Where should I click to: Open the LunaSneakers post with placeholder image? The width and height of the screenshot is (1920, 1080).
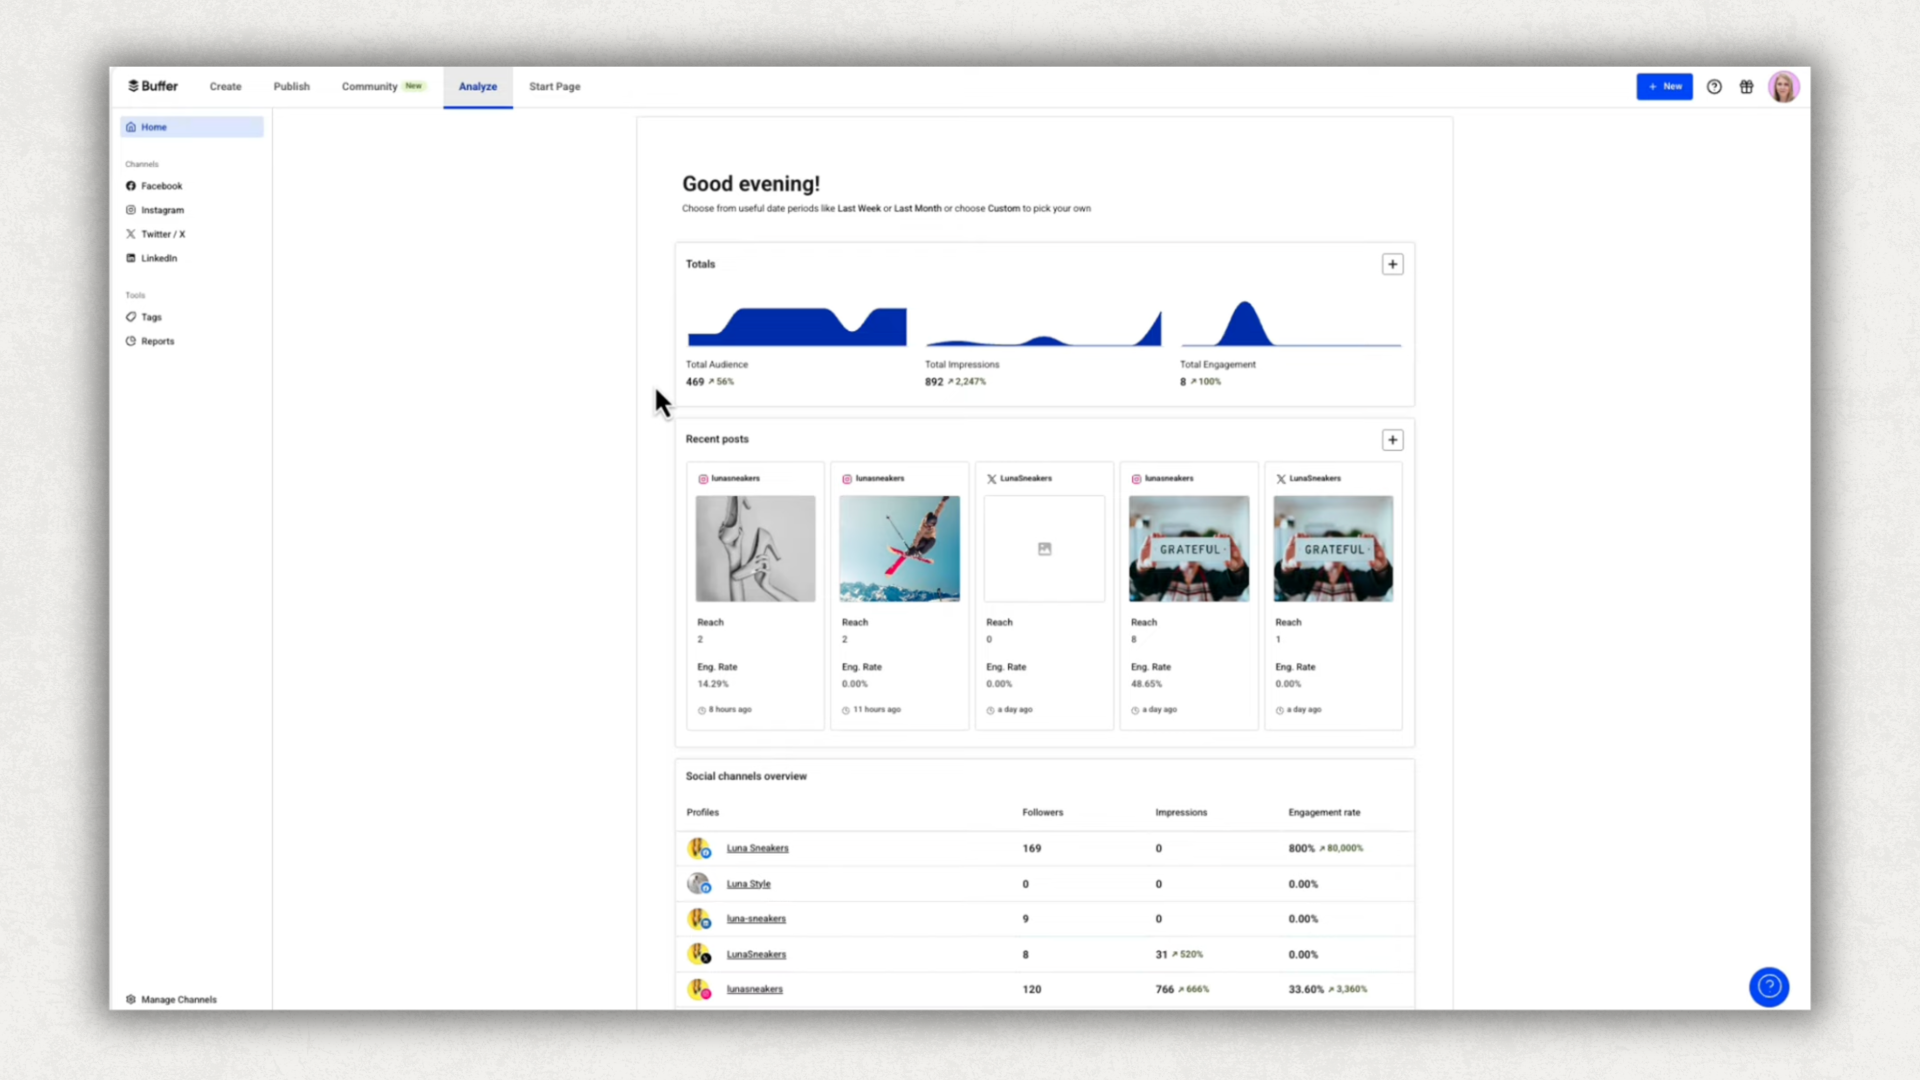pyautogui.click(x=1044, y=549)
